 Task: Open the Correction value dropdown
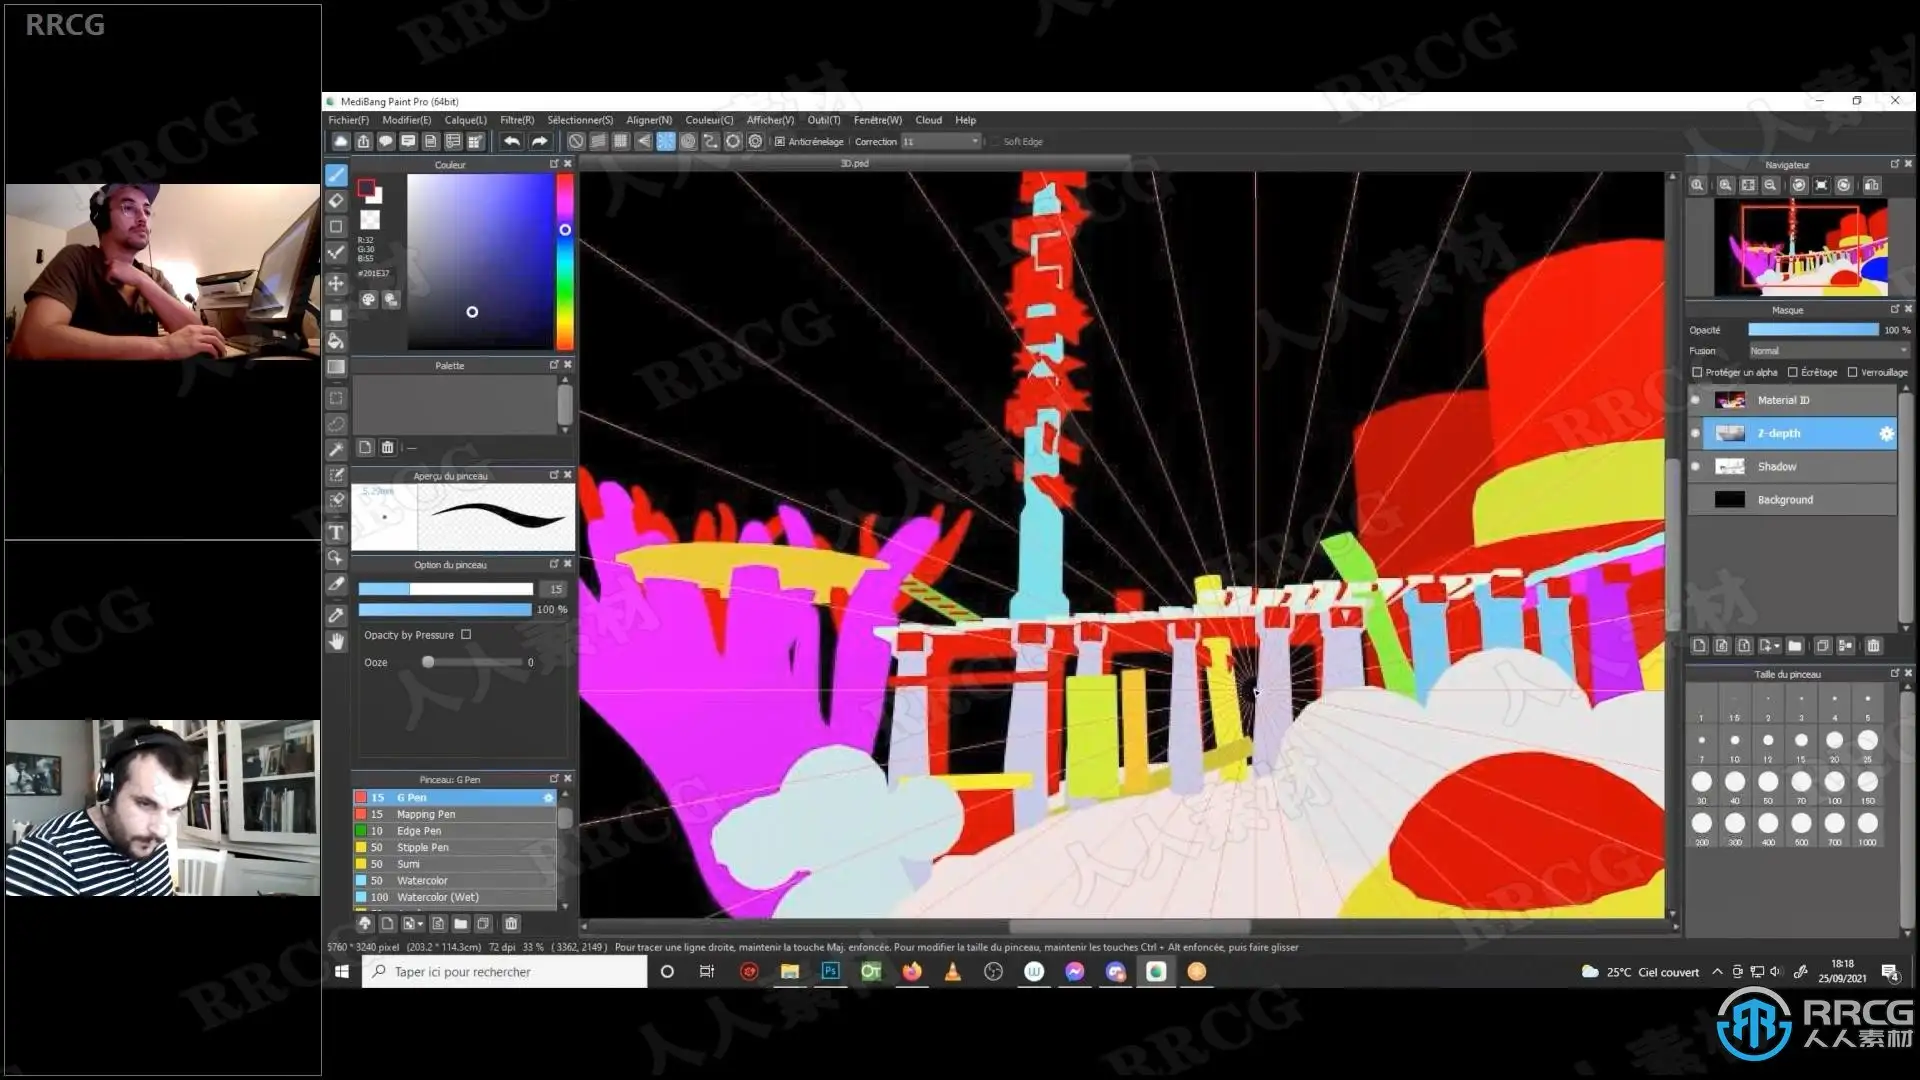974,142
